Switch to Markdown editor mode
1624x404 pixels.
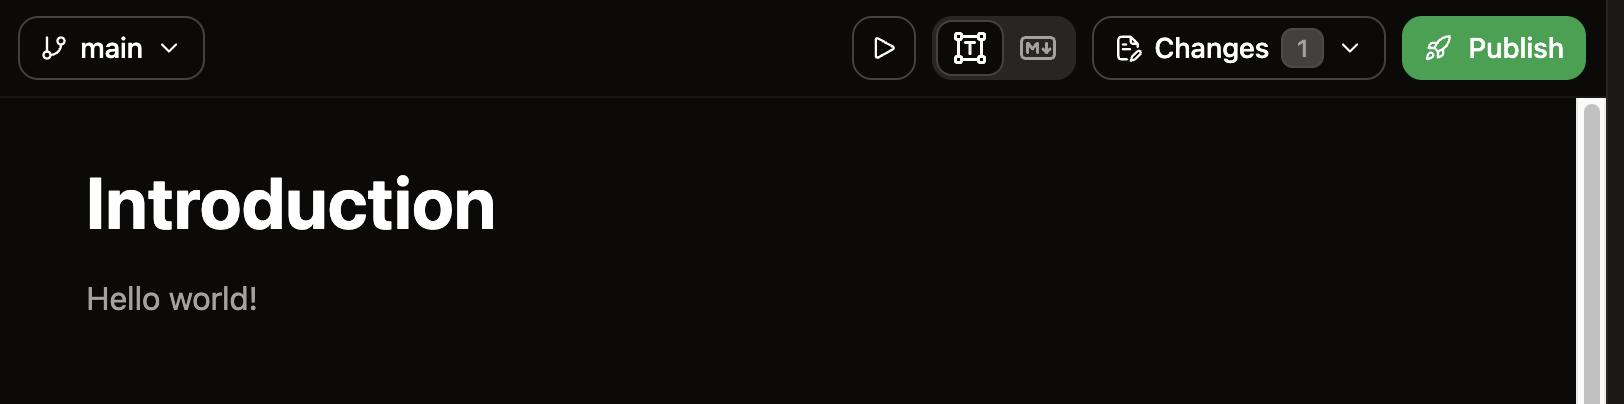1038,48
